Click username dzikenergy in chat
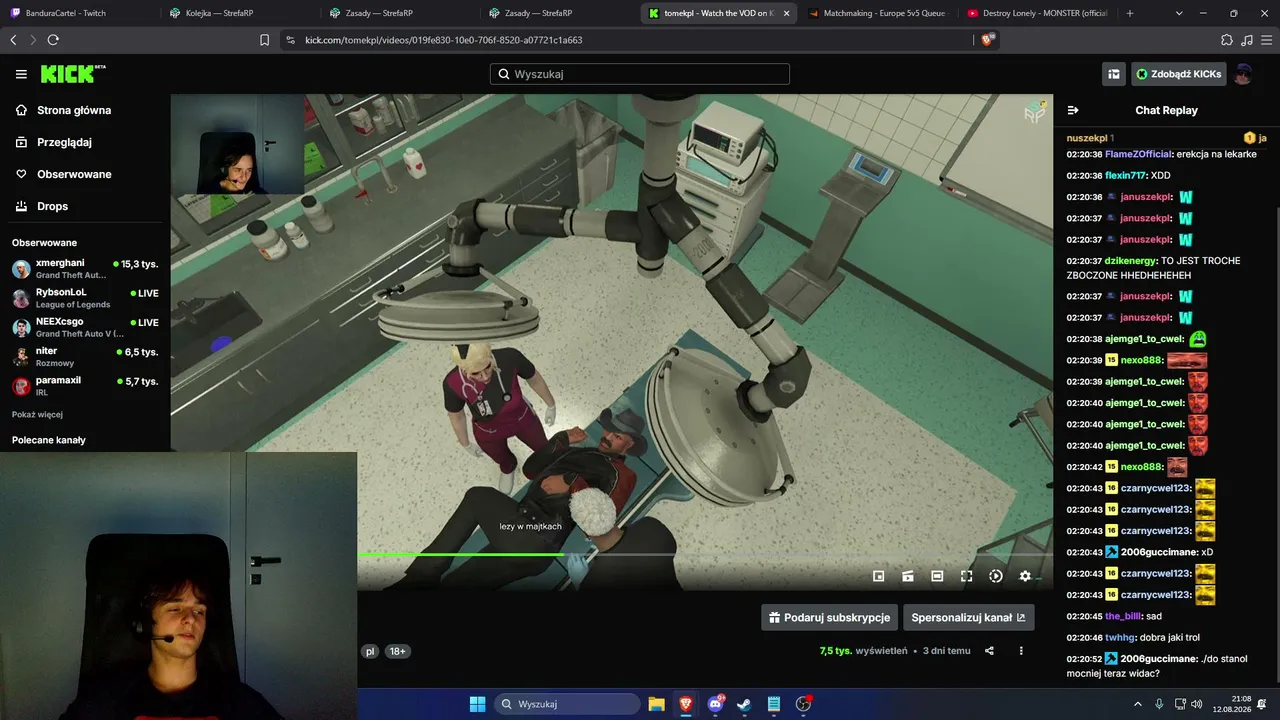 coord(1130,261)
